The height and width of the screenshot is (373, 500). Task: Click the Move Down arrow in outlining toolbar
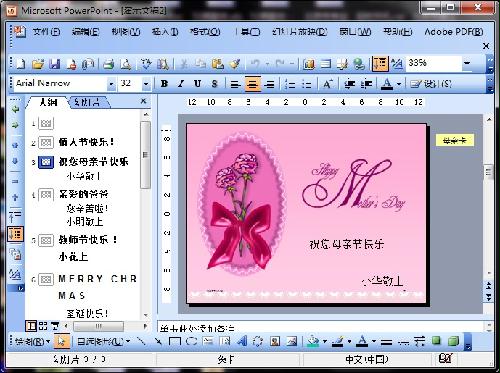tap(15, 161)
